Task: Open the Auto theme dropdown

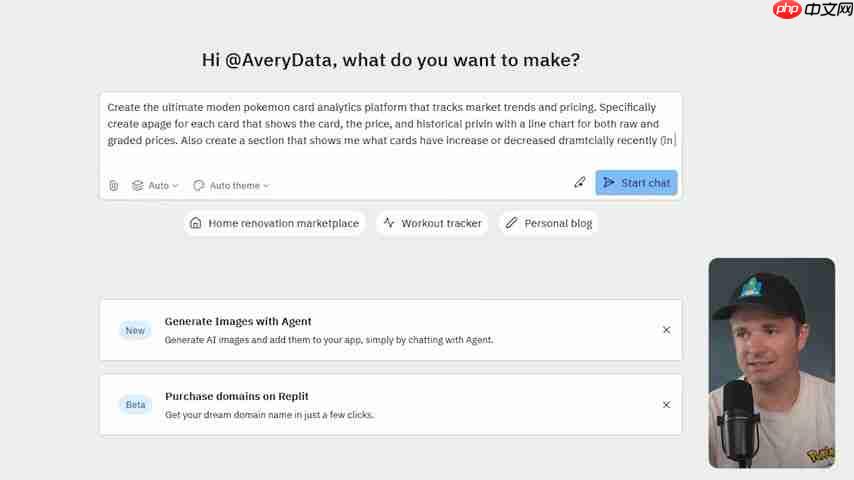Action: click(231, 186)
